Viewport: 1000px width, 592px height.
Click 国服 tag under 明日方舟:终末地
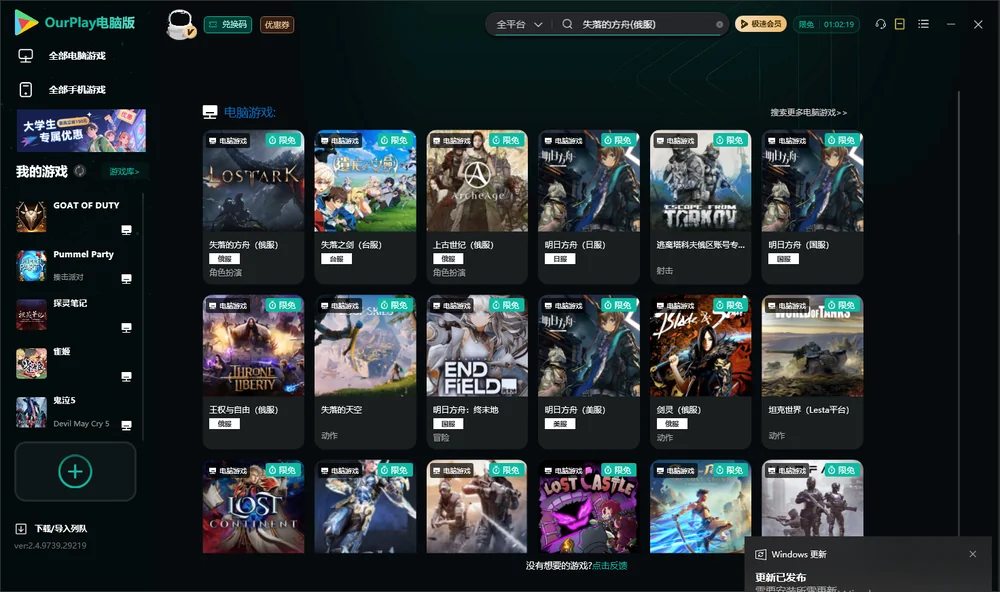tap(448, 424)
